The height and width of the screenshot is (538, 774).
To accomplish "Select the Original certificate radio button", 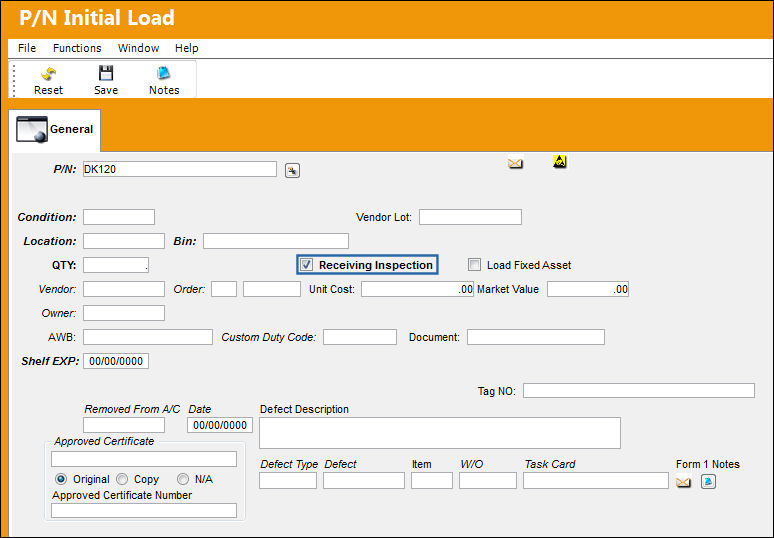I will [61, 479].
